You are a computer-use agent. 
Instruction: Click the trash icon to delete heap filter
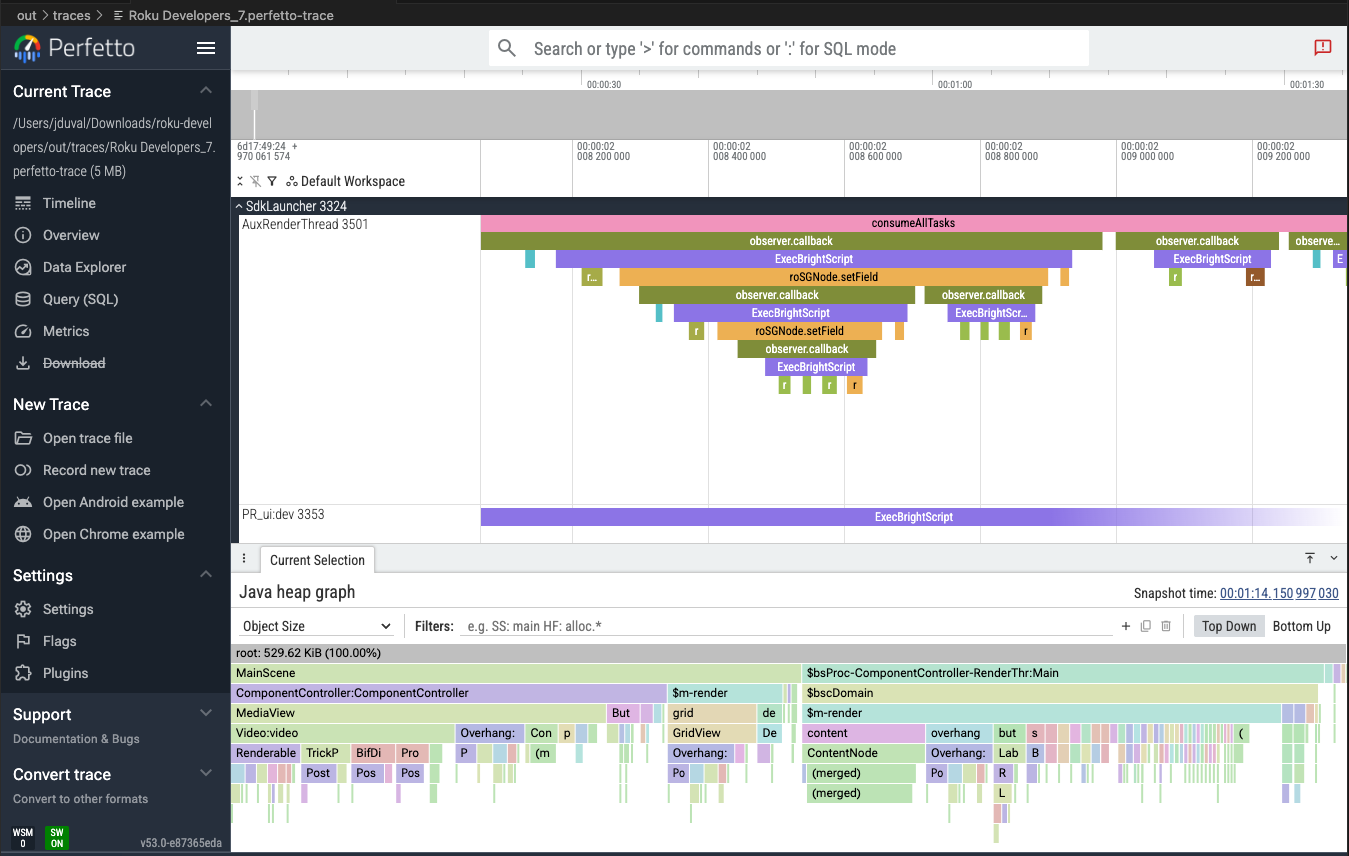tap(1166, 625)
